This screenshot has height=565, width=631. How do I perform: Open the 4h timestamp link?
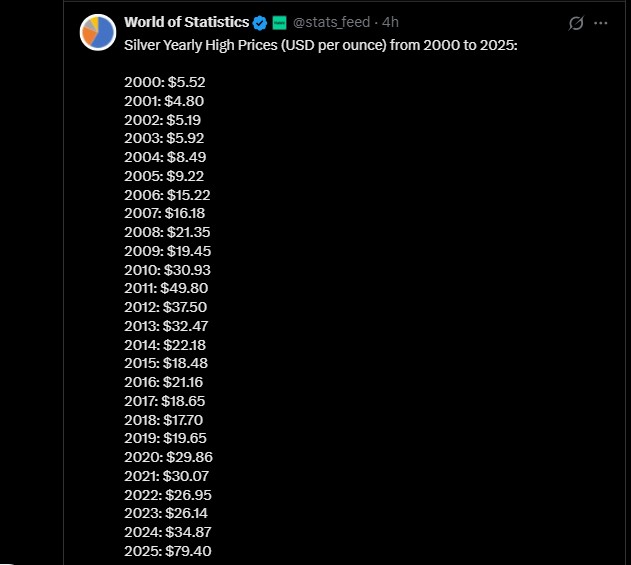click(x=391, y=23)
